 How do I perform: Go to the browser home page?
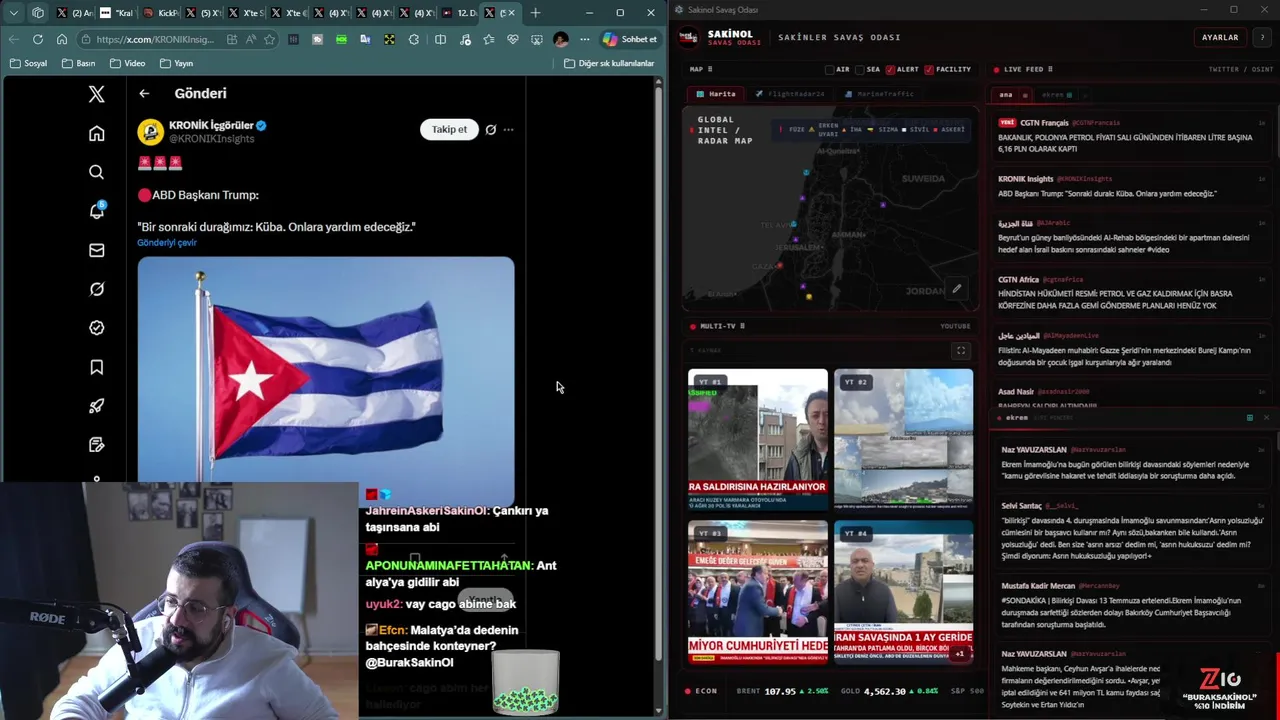(61, 39)
